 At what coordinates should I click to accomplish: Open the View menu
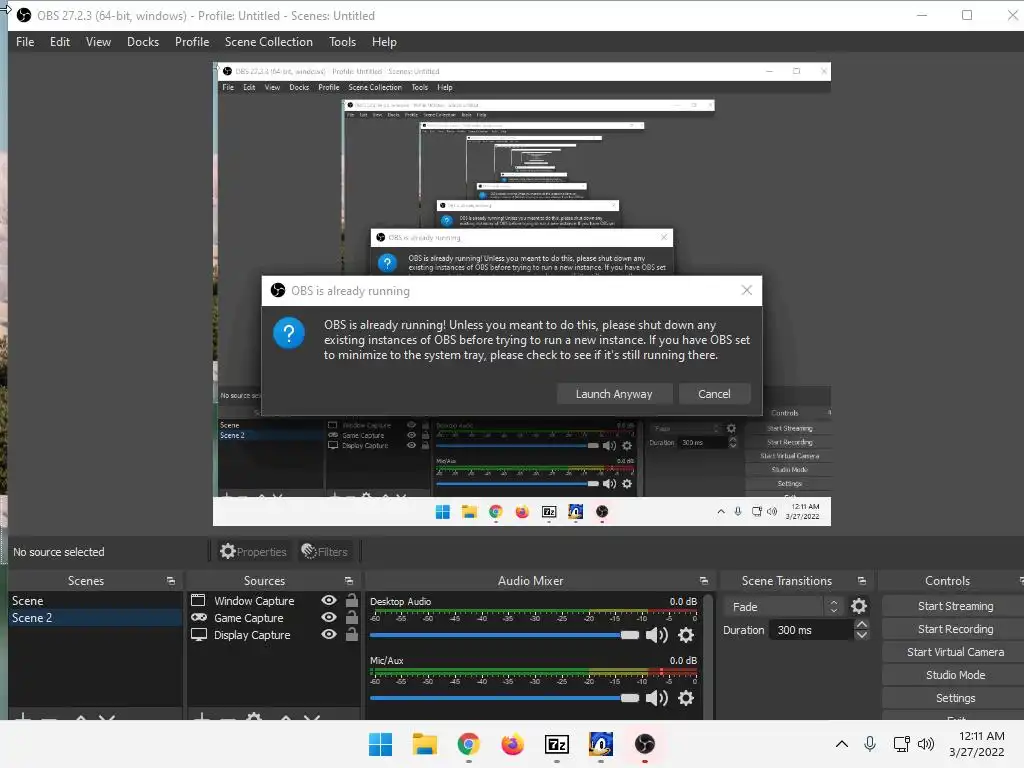(x=98, y=42)
